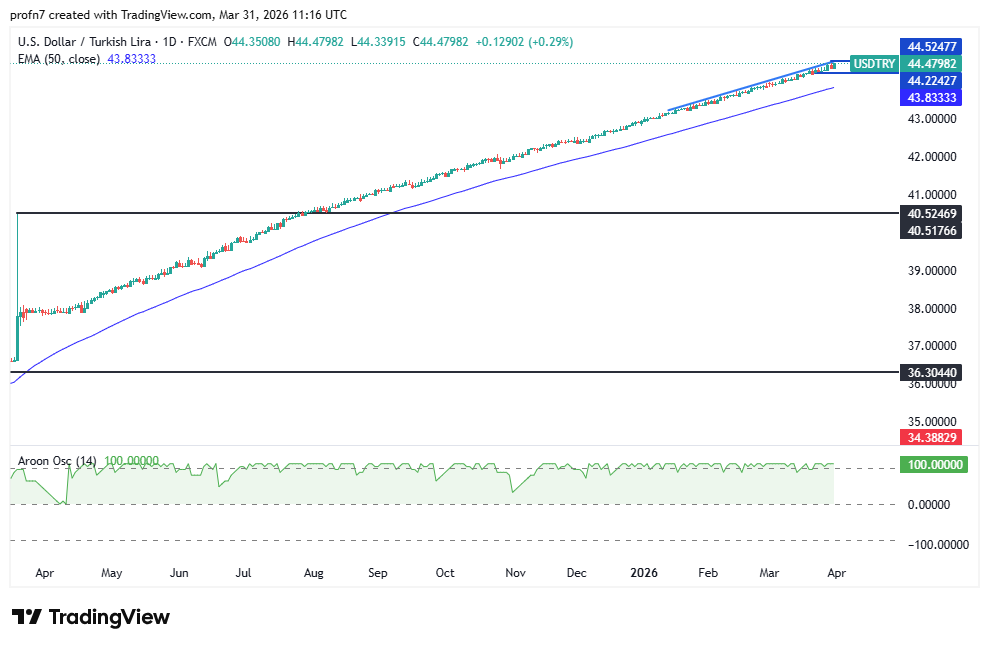Image resolution: width=989 pixels, height=647 pixels.
Task: Select the 2026 label on the time axis
Action: tap(644, 573)
